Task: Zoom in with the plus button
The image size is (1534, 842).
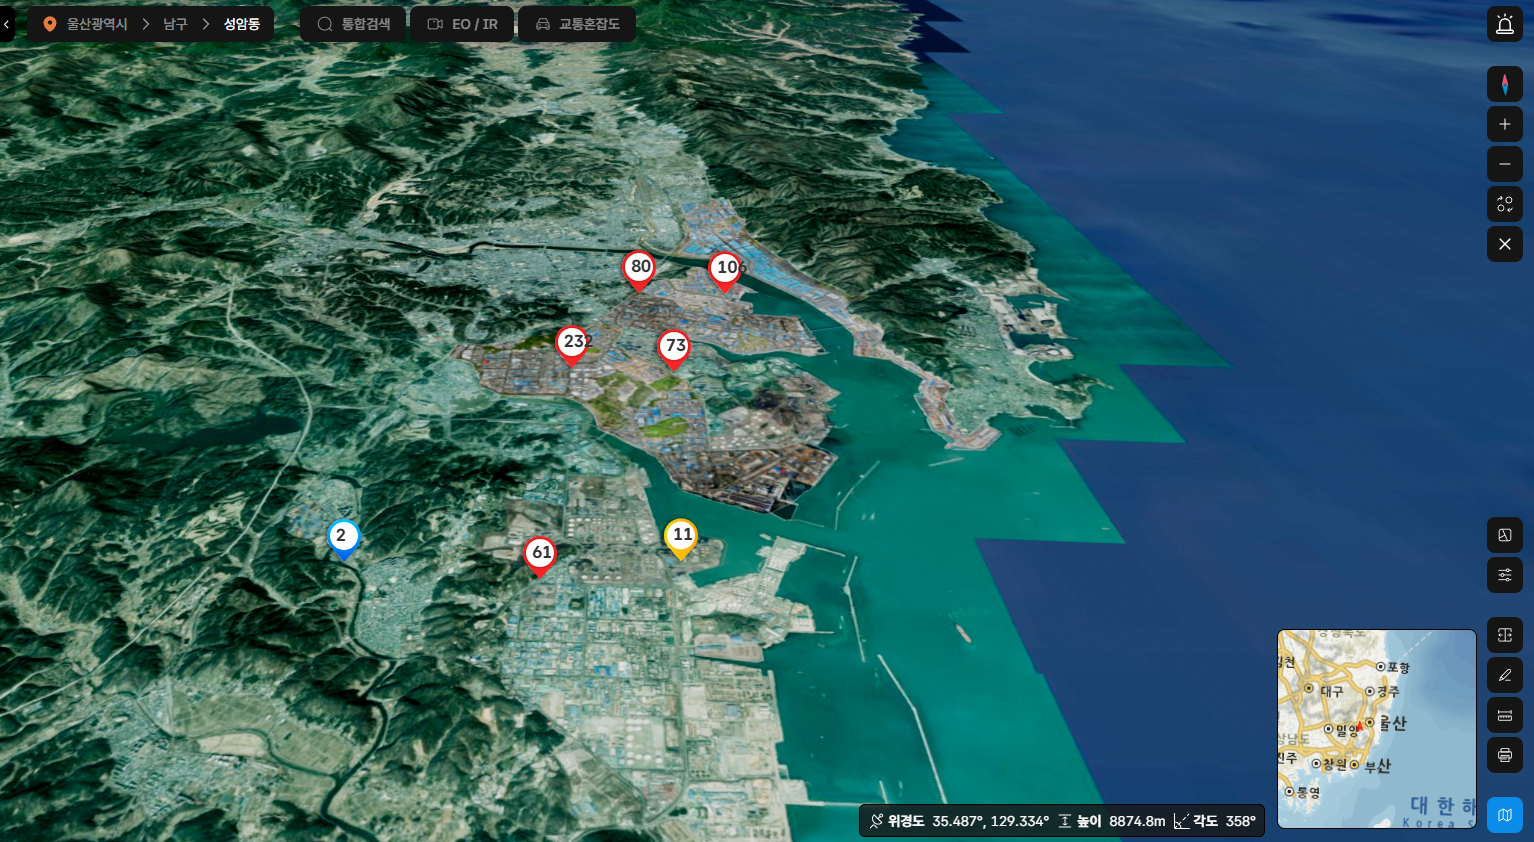Action: coord(1504,124)
